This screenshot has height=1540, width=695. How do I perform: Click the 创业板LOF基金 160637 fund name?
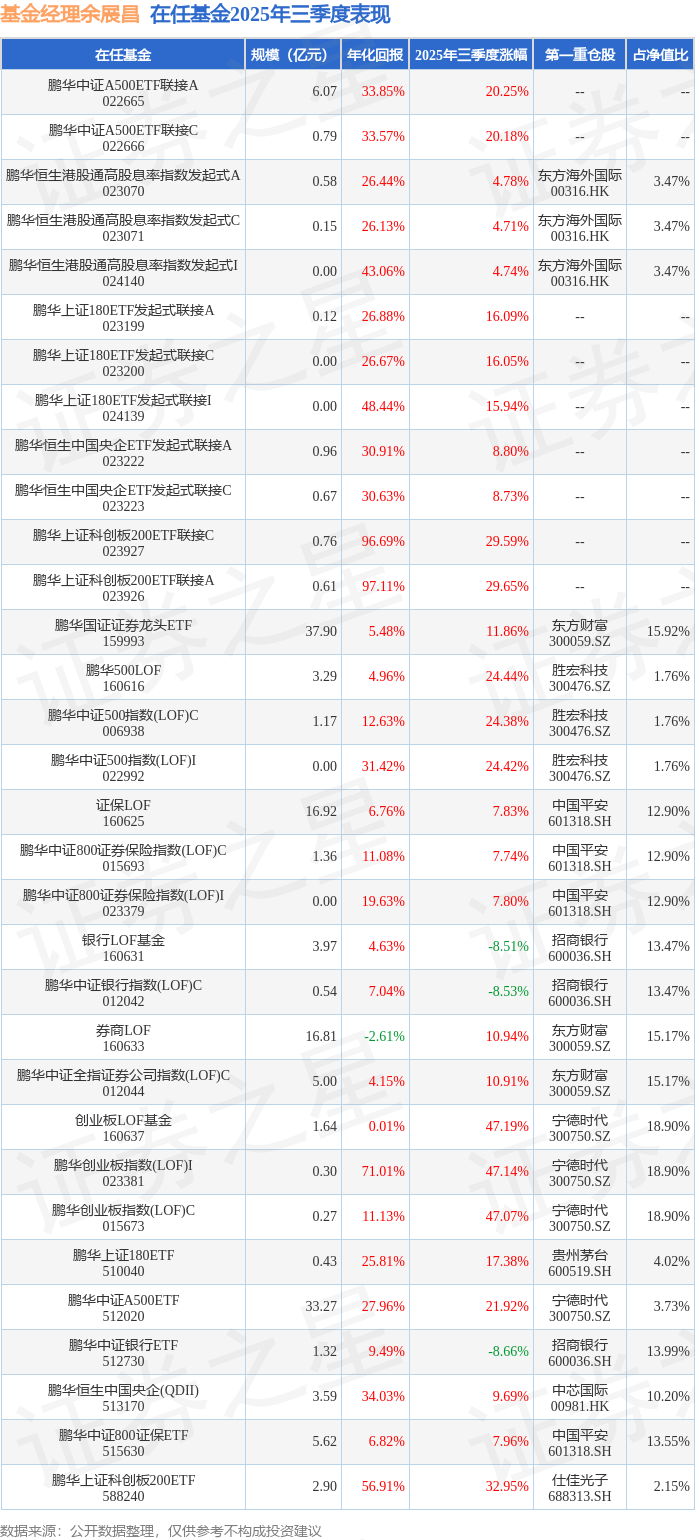click(x=123, y=1128)
